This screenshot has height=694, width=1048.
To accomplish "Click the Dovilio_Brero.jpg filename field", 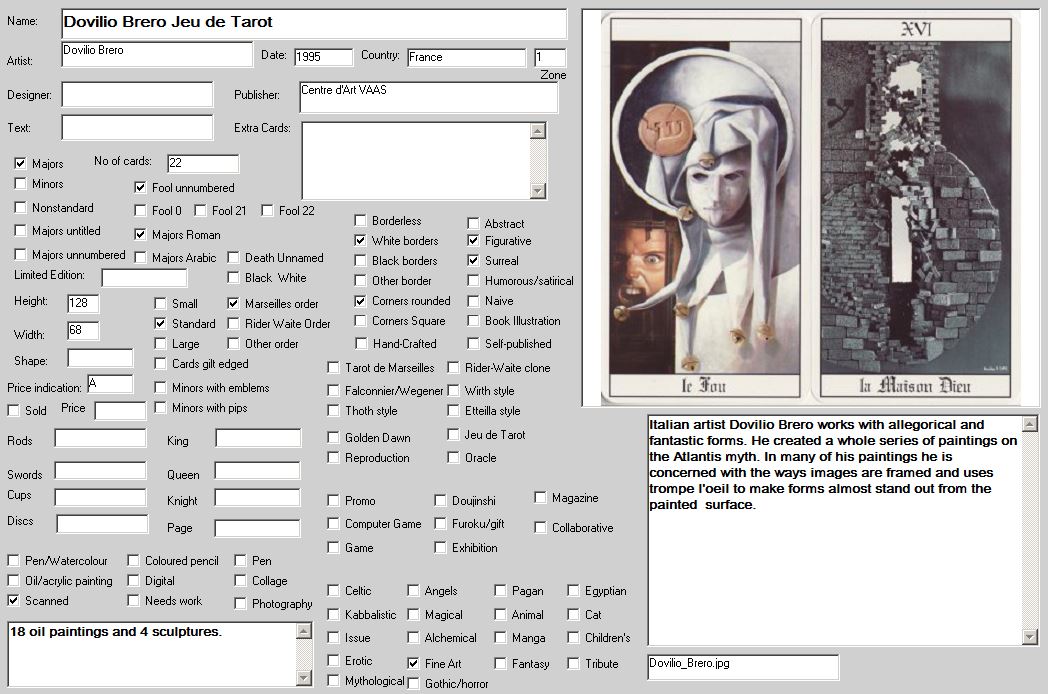I will pyautogui.click(x=742, y=667).
